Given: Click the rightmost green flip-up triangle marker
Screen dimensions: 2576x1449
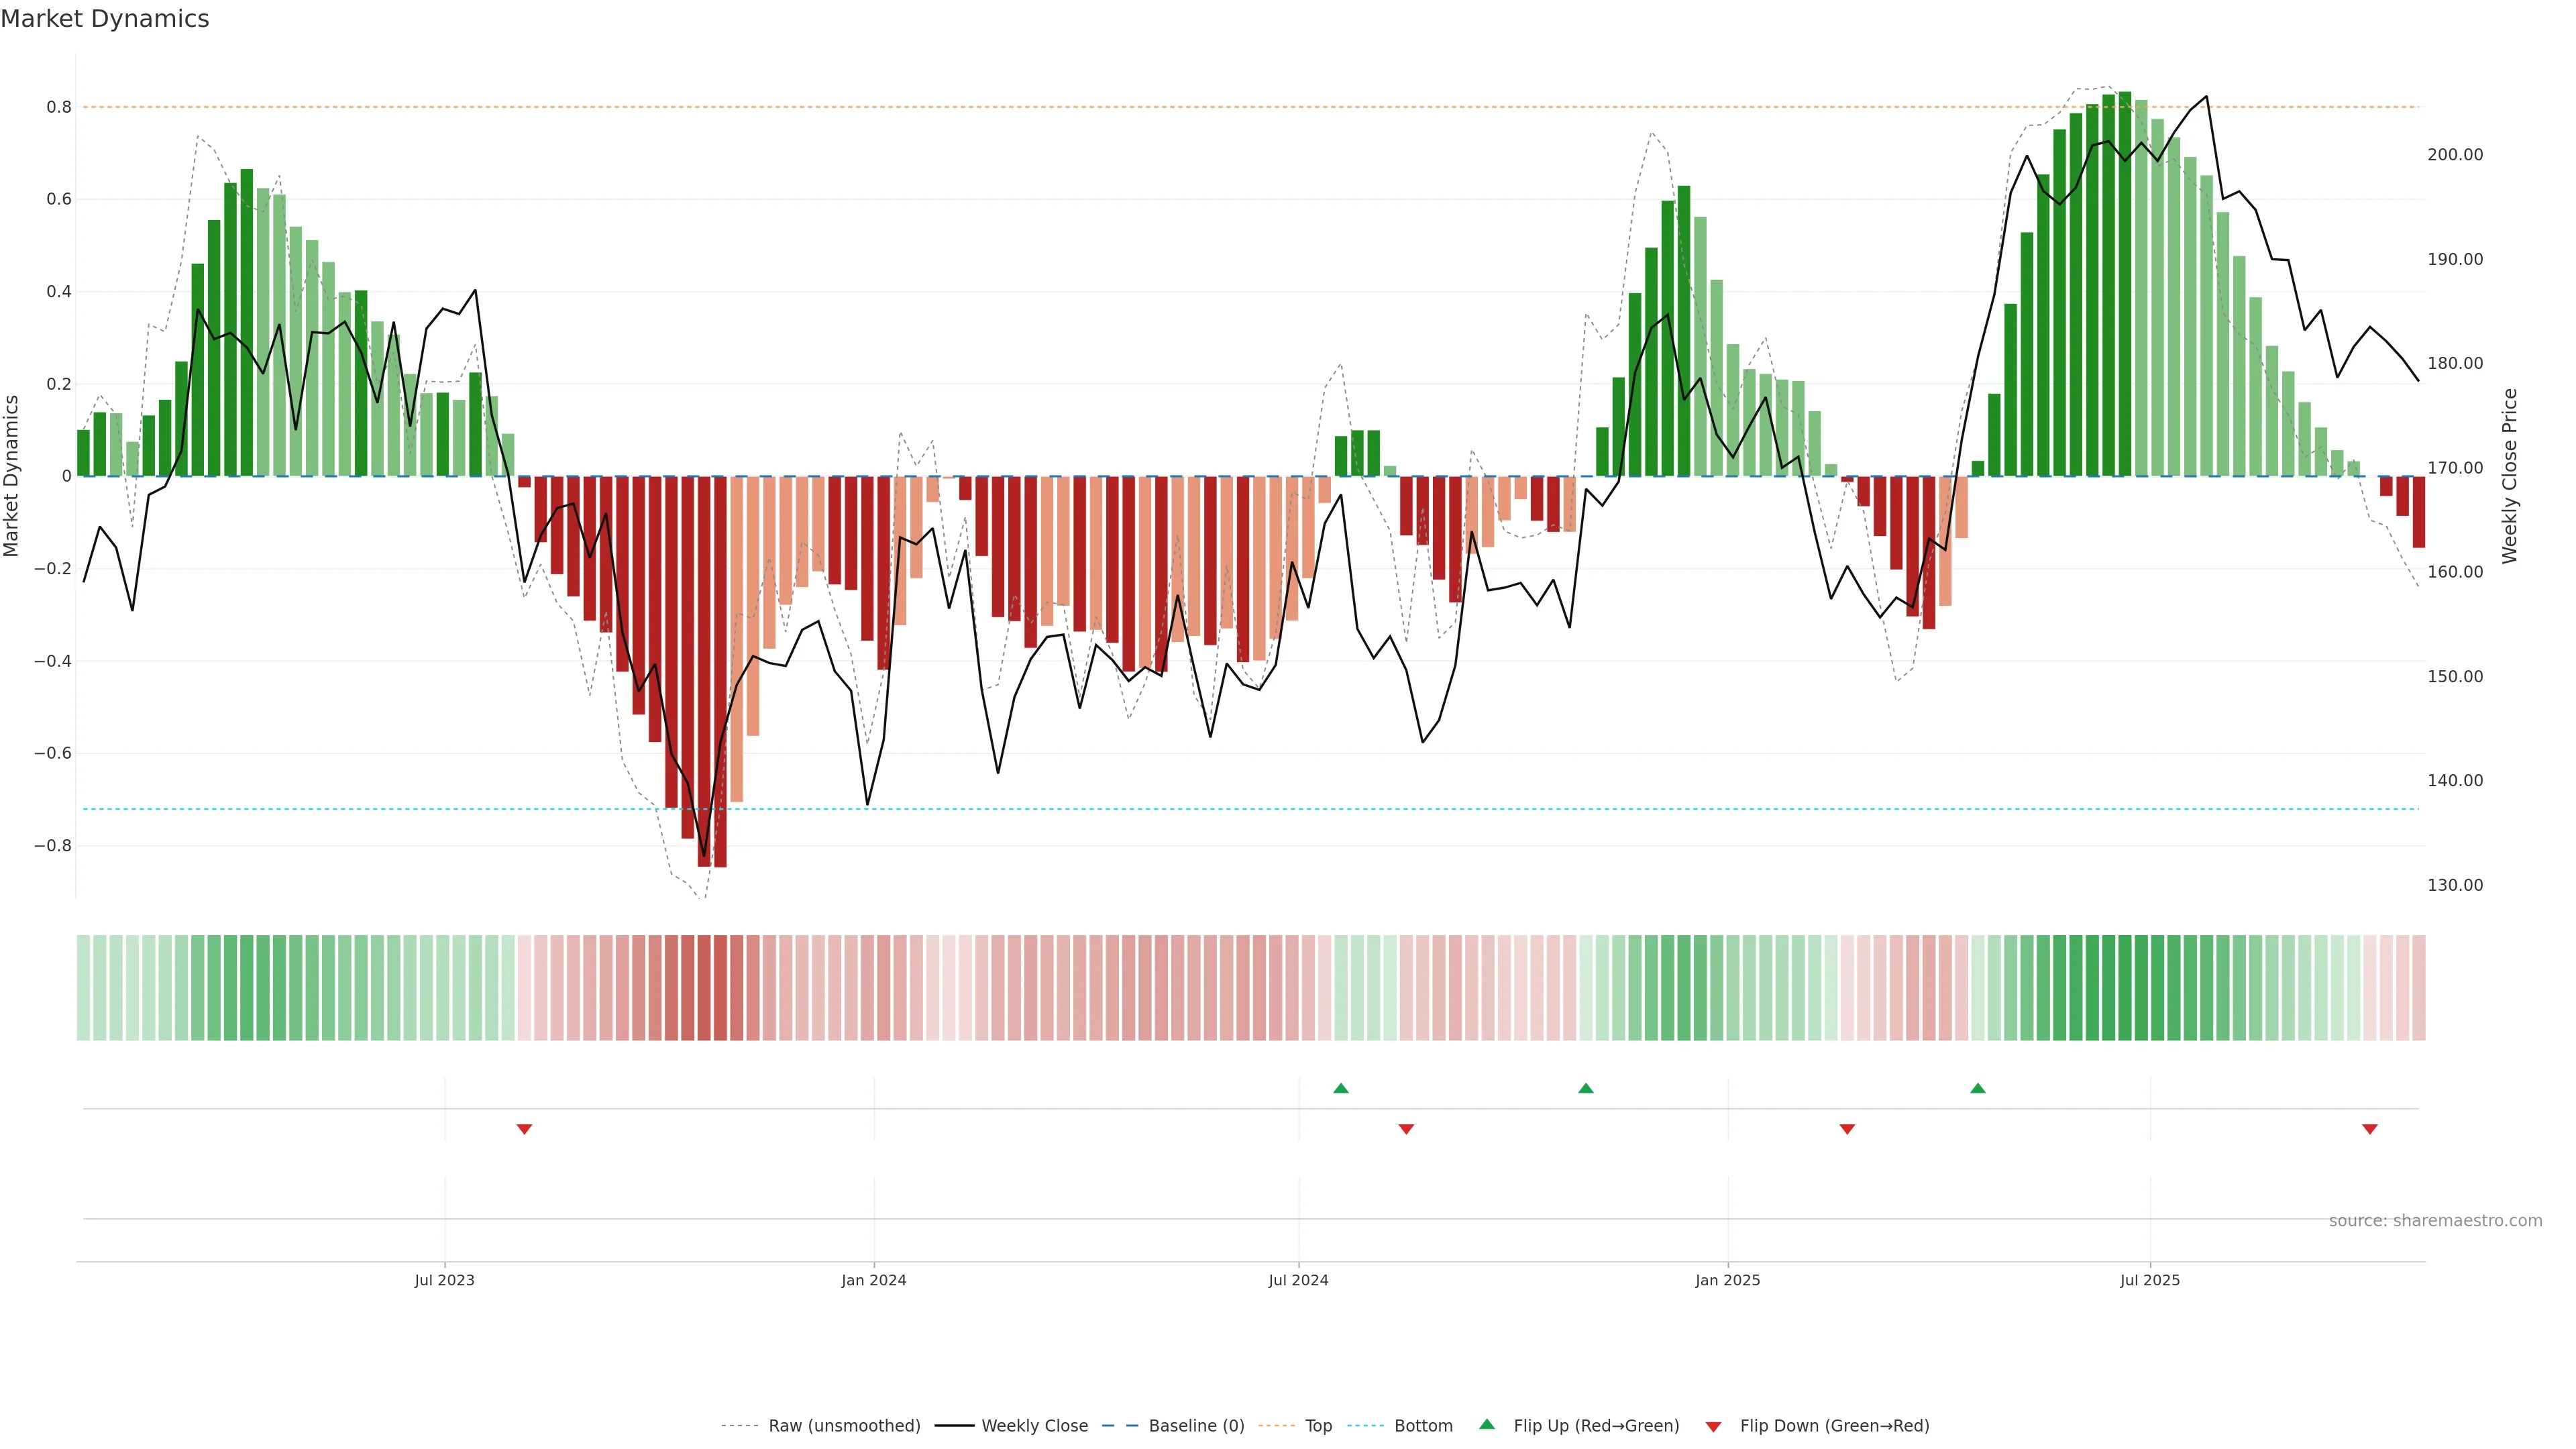Looking at the screenshot, I should click(1978, 1088).
